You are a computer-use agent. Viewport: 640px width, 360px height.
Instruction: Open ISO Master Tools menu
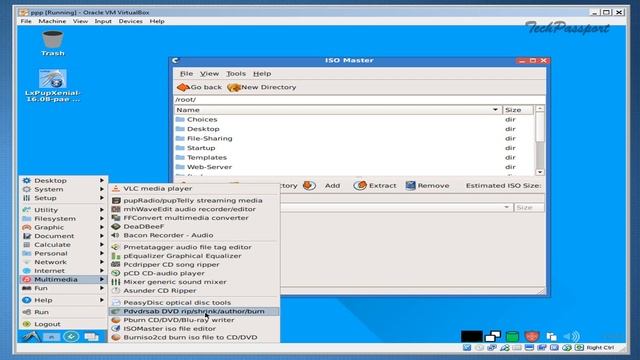(x=236, y=73)
